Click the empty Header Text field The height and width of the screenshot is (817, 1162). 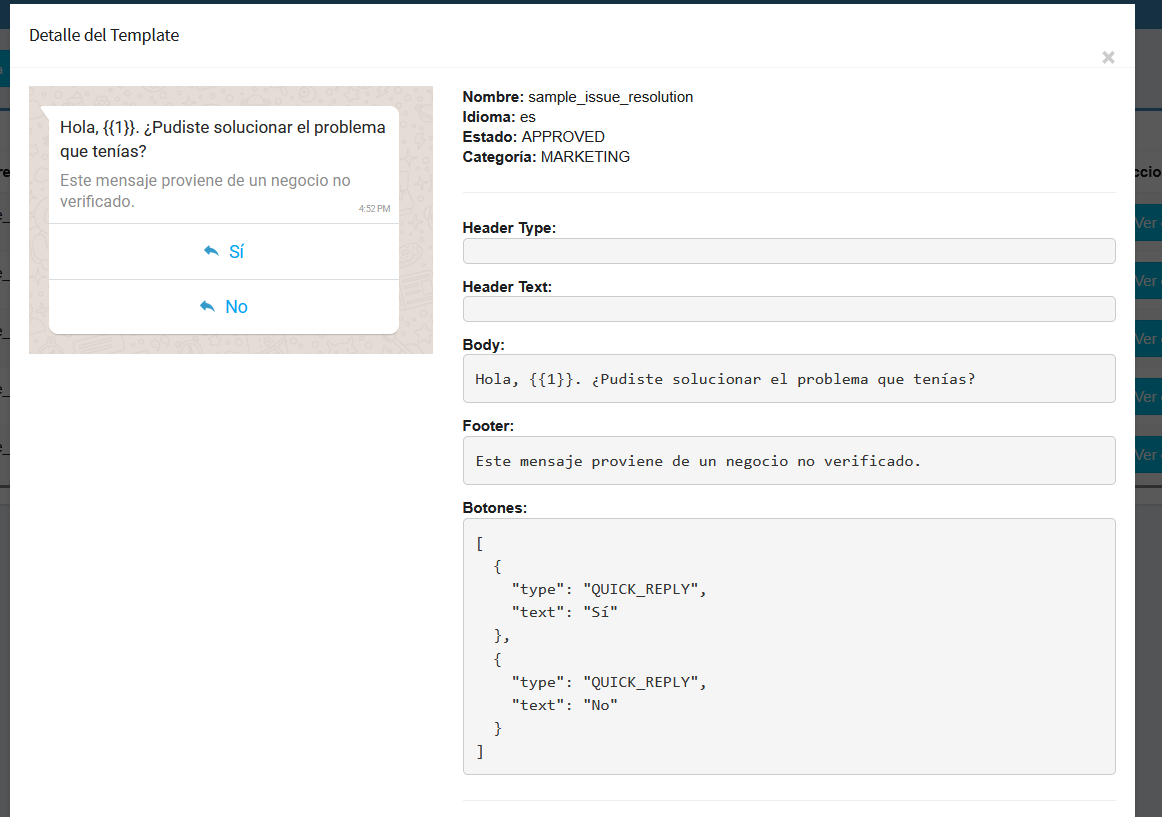point(788,309)
